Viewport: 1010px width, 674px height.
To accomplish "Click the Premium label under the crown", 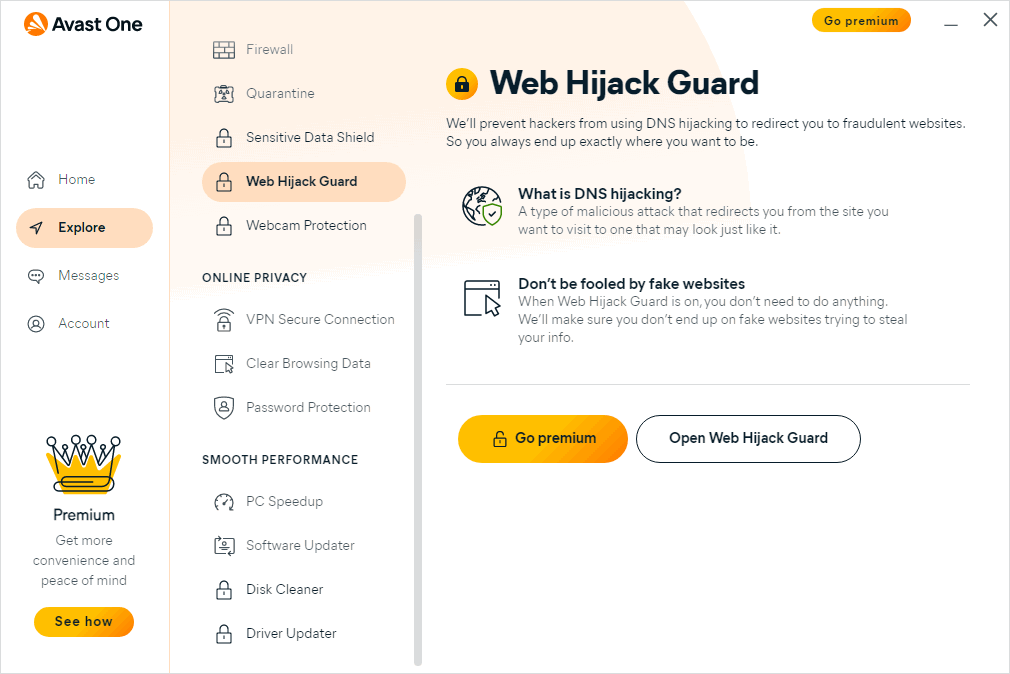I will [84, 515].
